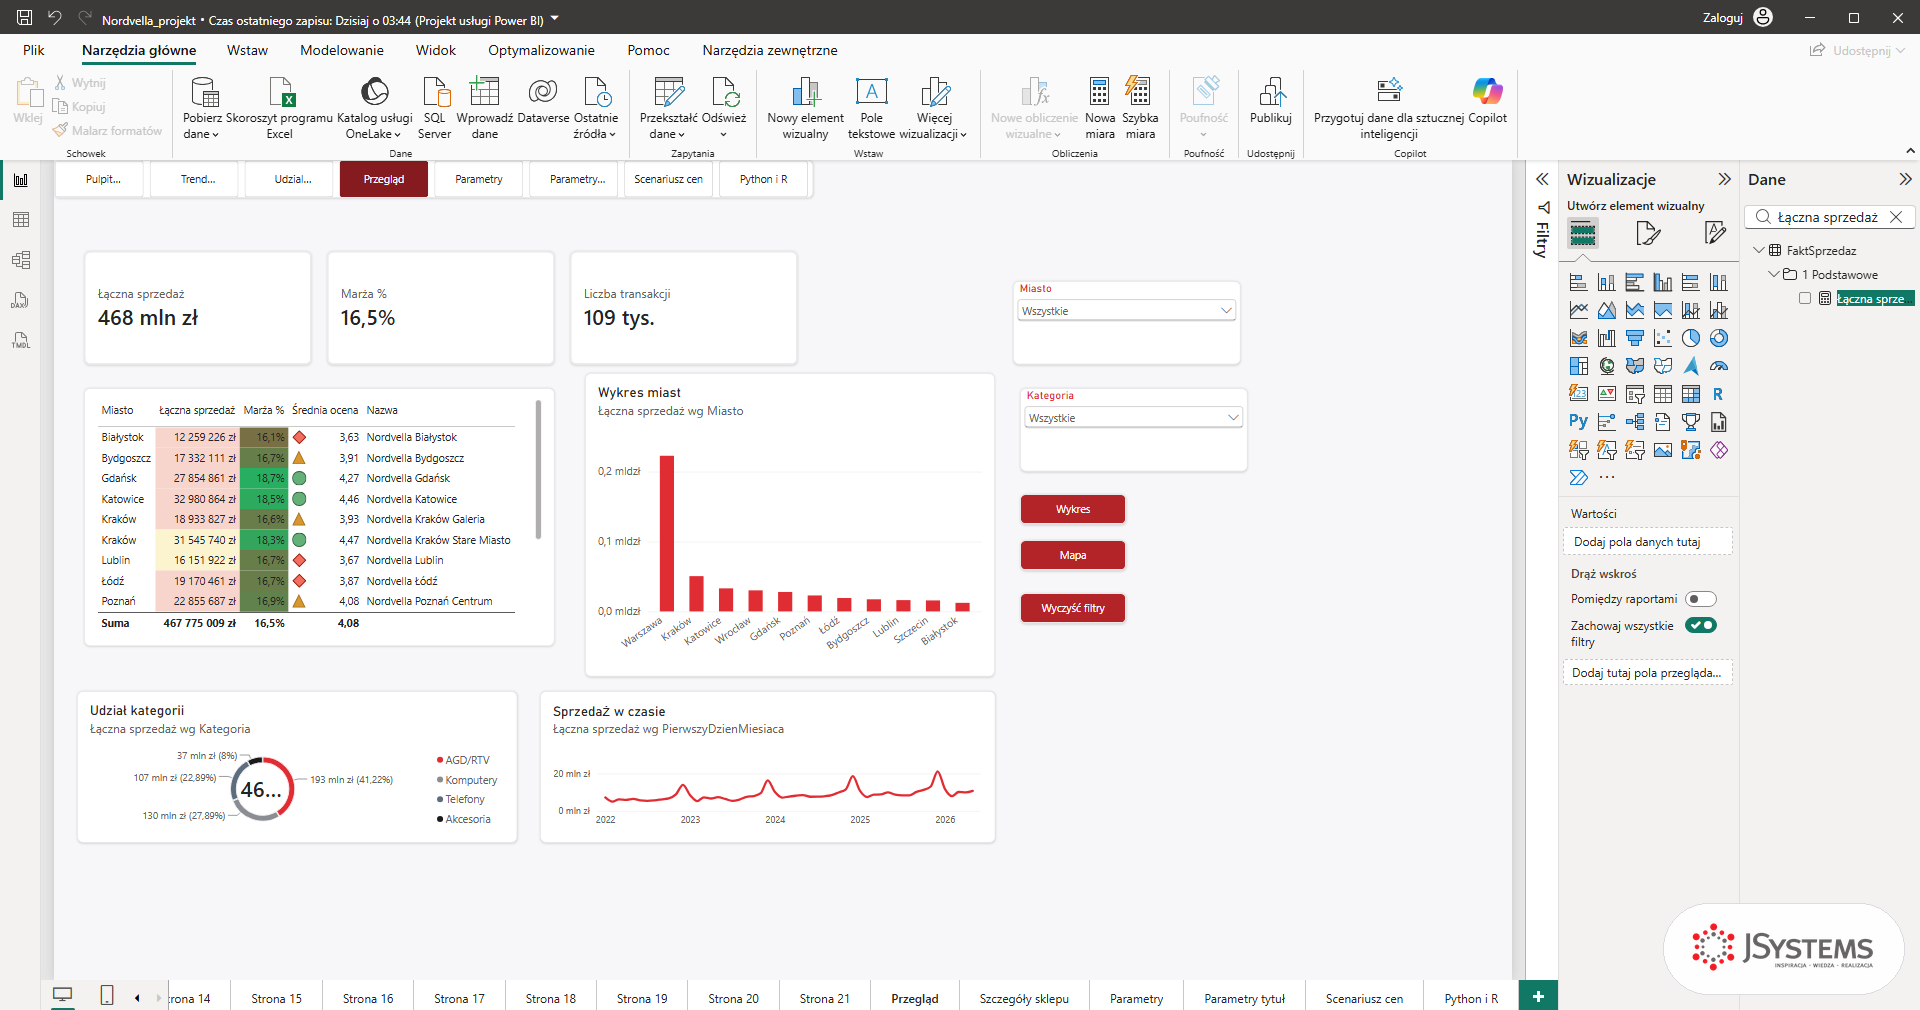This screenshot has width=1920, height=1010.
Task: Click Nowa miara in ribbon
Action: point(1100,107)
